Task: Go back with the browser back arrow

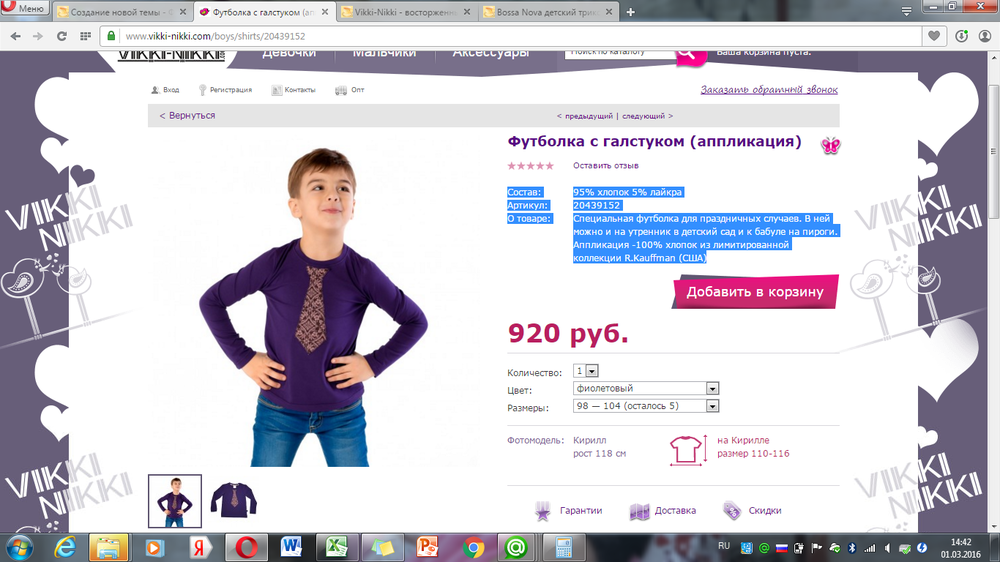Action: pyautogui.click(x=15, y=36)
